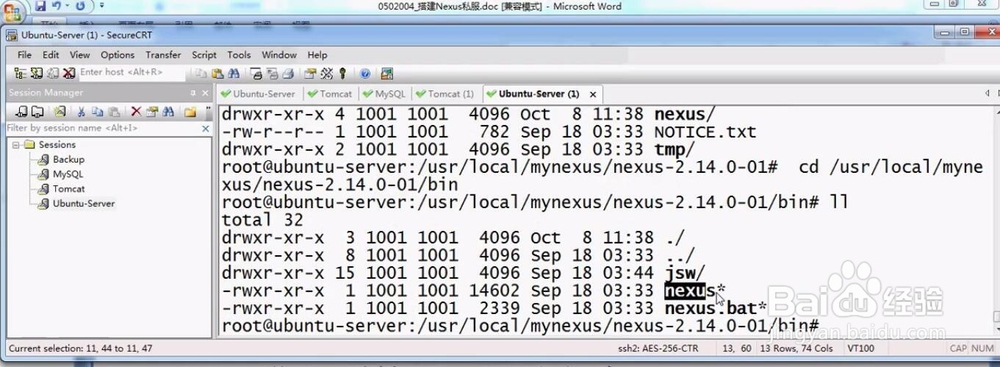
Task: Click the Word Undo icon
Action: click(57, 6)
